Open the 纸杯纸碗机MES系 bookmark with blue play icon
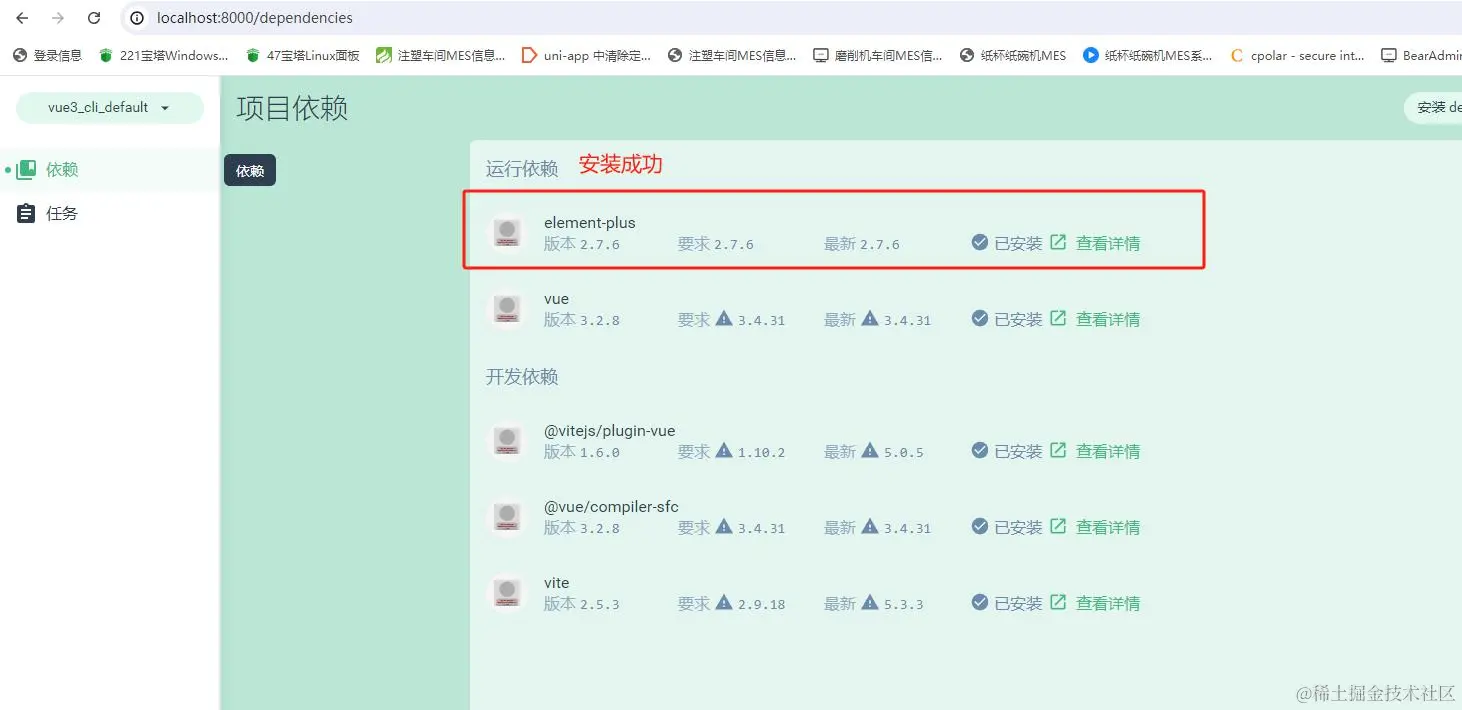 coord(1148,56)
